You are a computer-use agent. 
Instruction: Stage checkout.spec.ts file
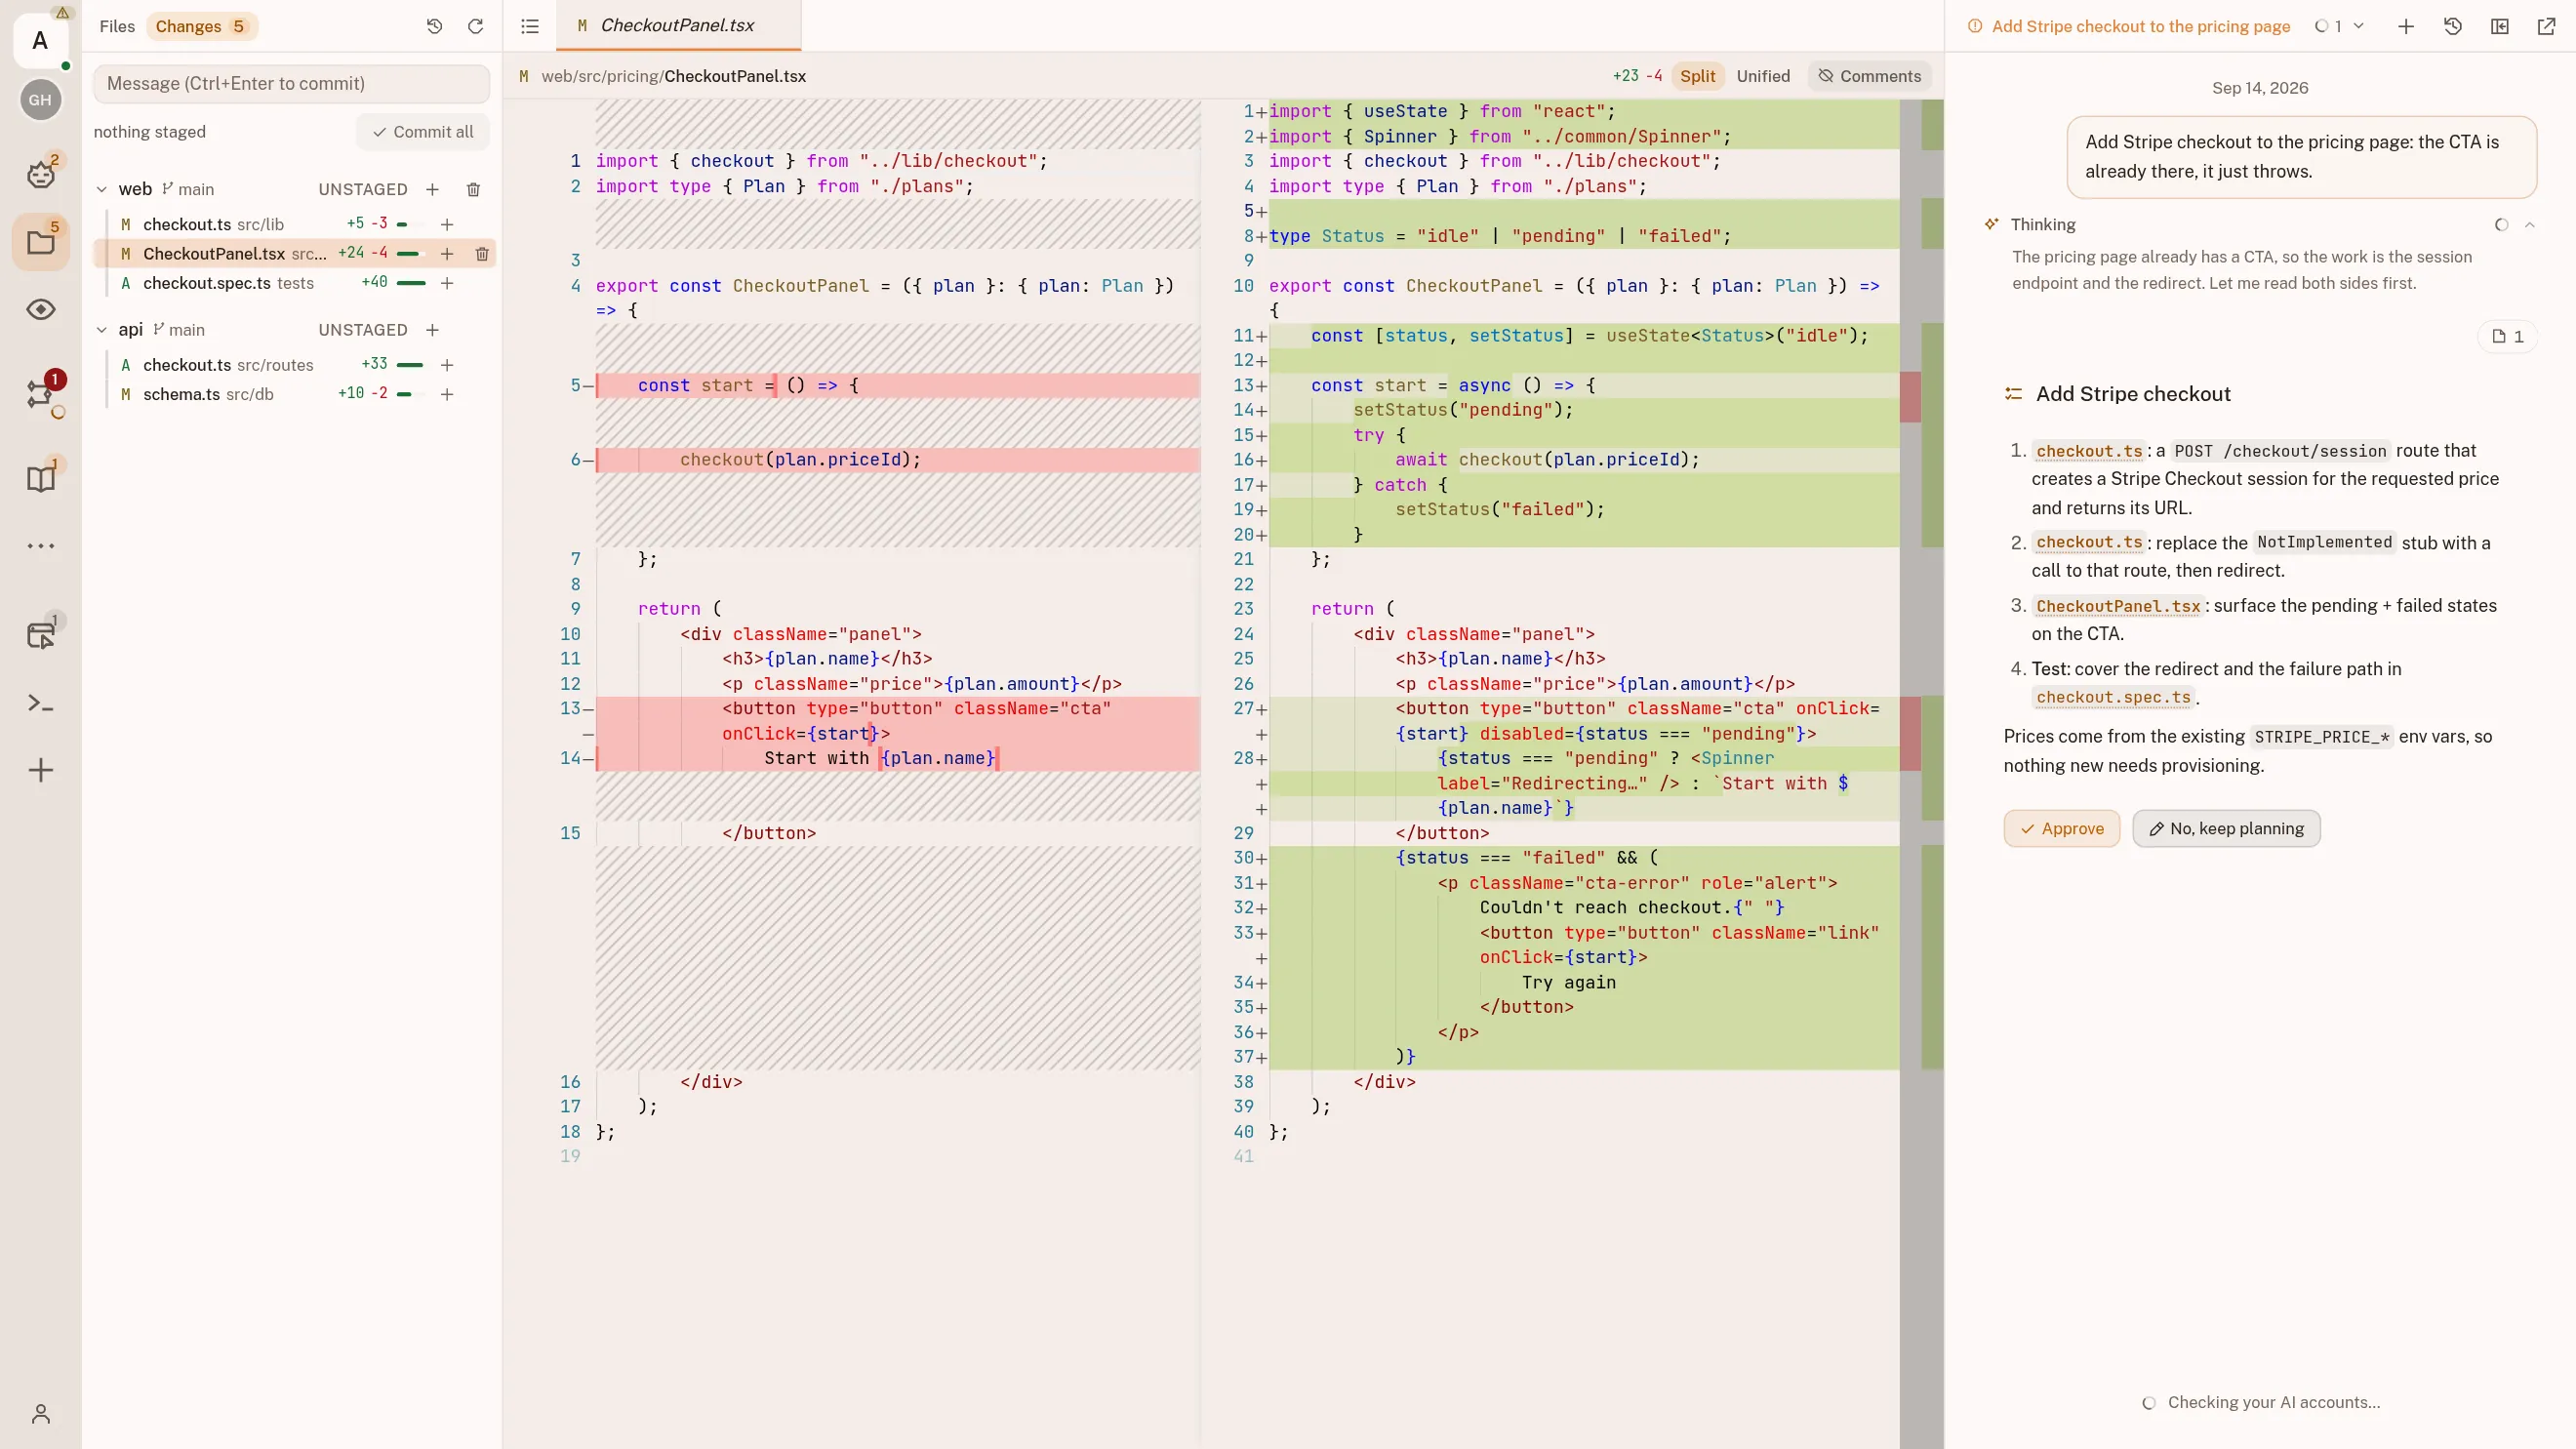click(x=447, y=283)
